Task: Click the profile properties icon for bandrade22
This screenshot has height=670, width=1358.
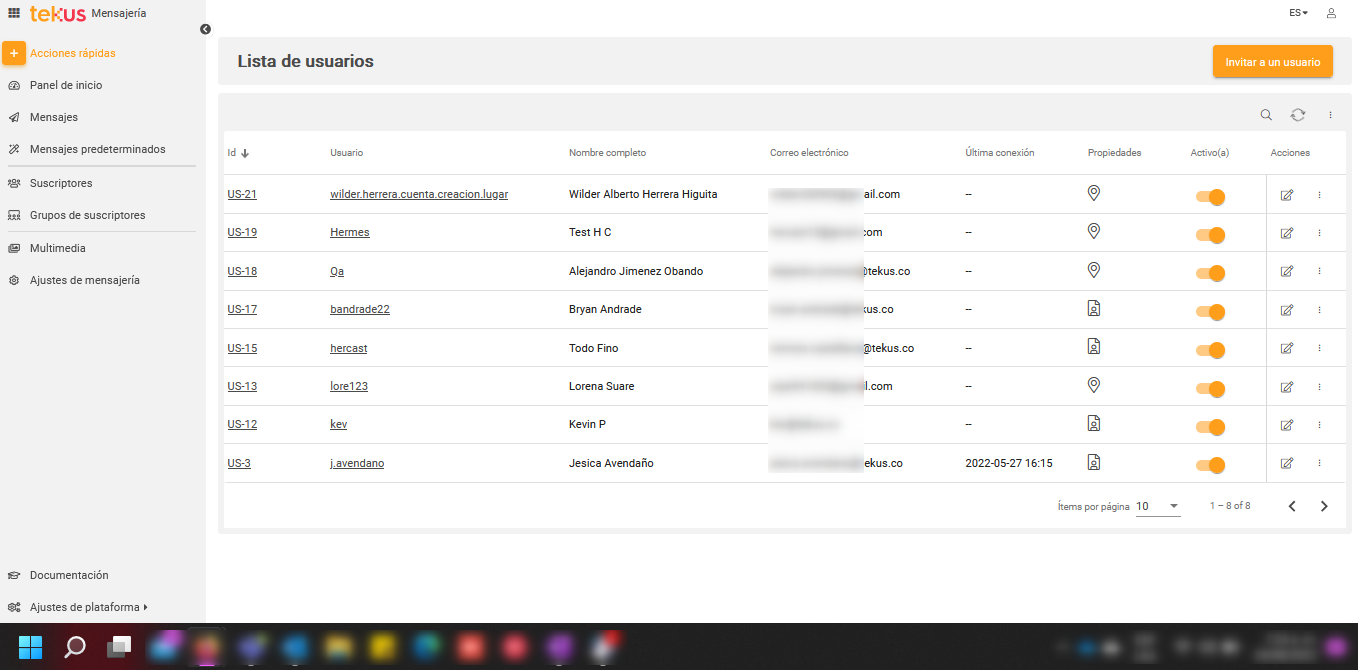Action: click(x=1094, y=309)
